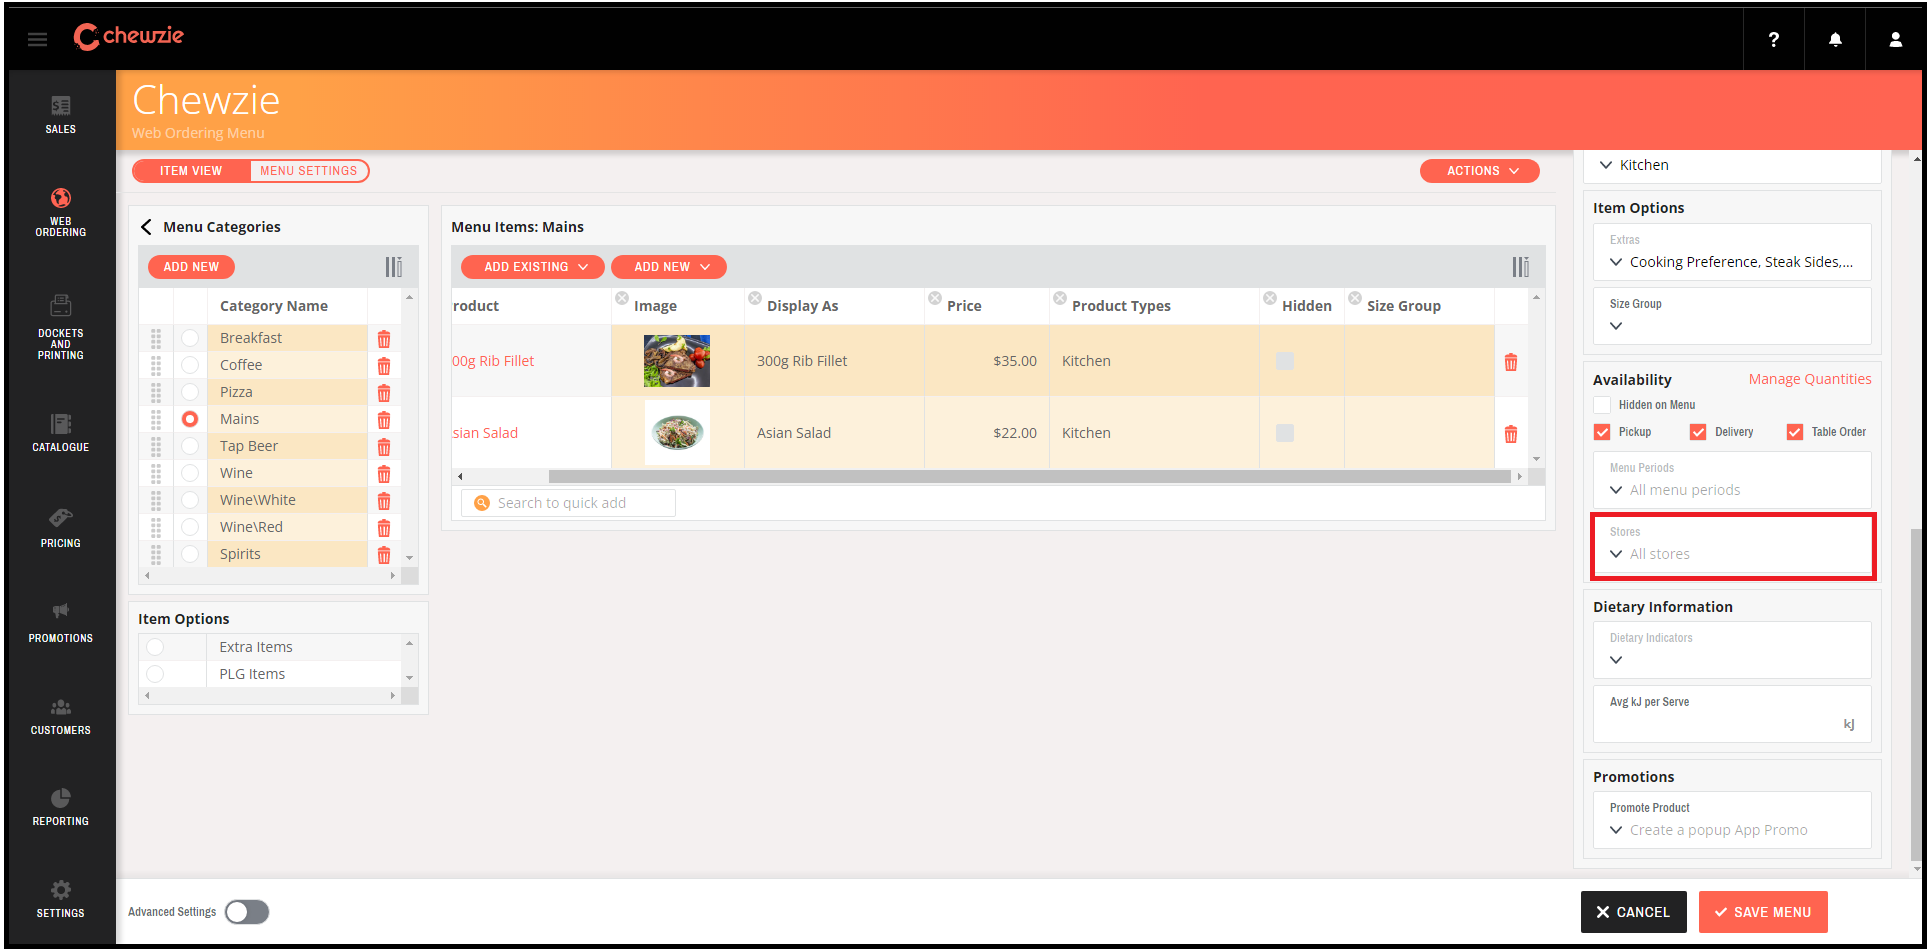
Task: Add a new menu category
Action: click(191, 267)
